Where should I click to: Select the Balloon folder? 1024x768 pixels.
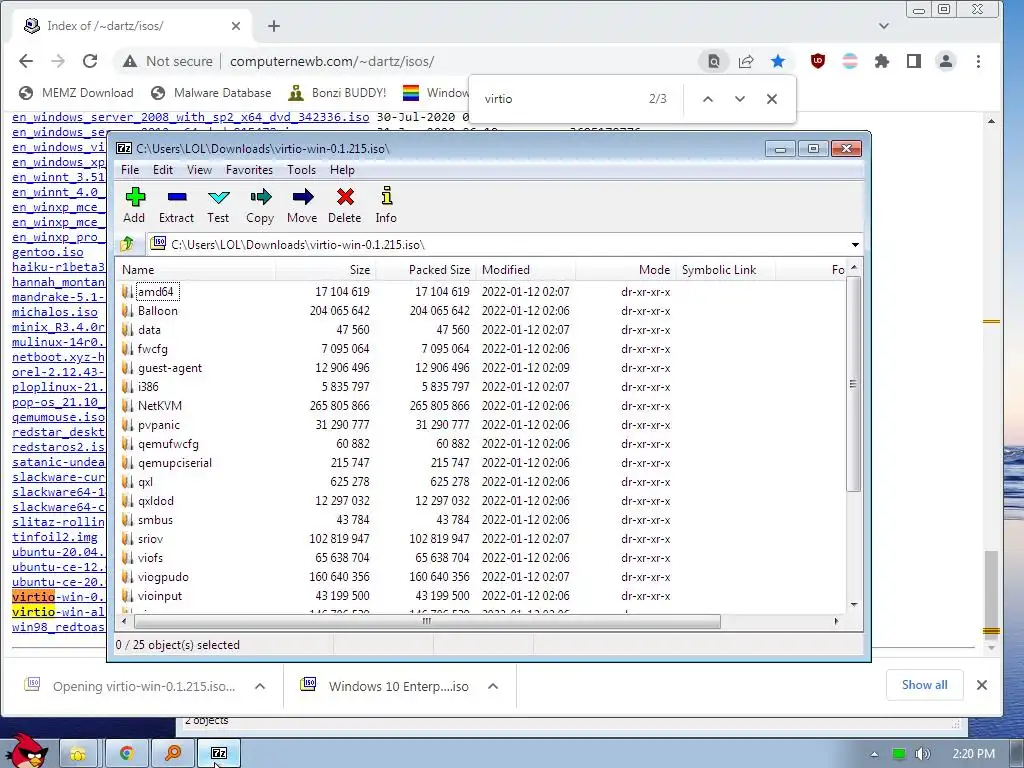coord(157,311)
